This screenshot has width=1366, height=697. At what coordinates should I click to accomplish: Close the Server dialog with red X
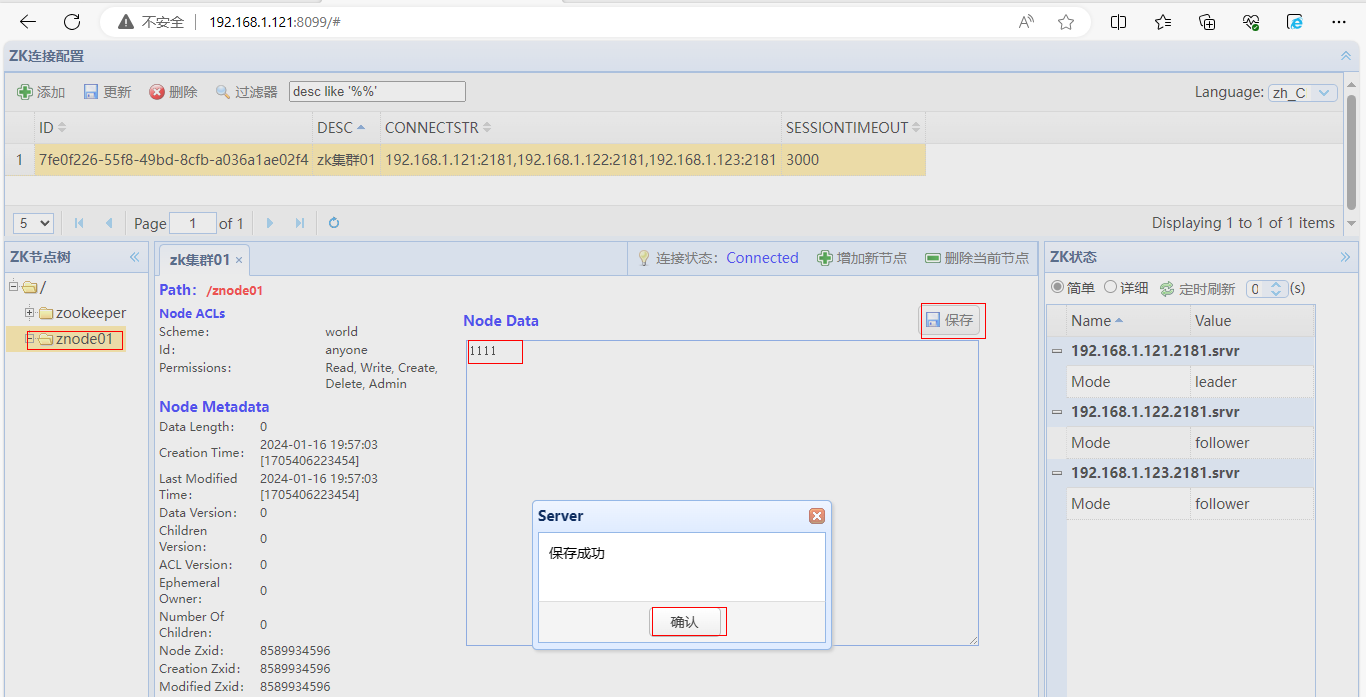click(x=817, y=516)
